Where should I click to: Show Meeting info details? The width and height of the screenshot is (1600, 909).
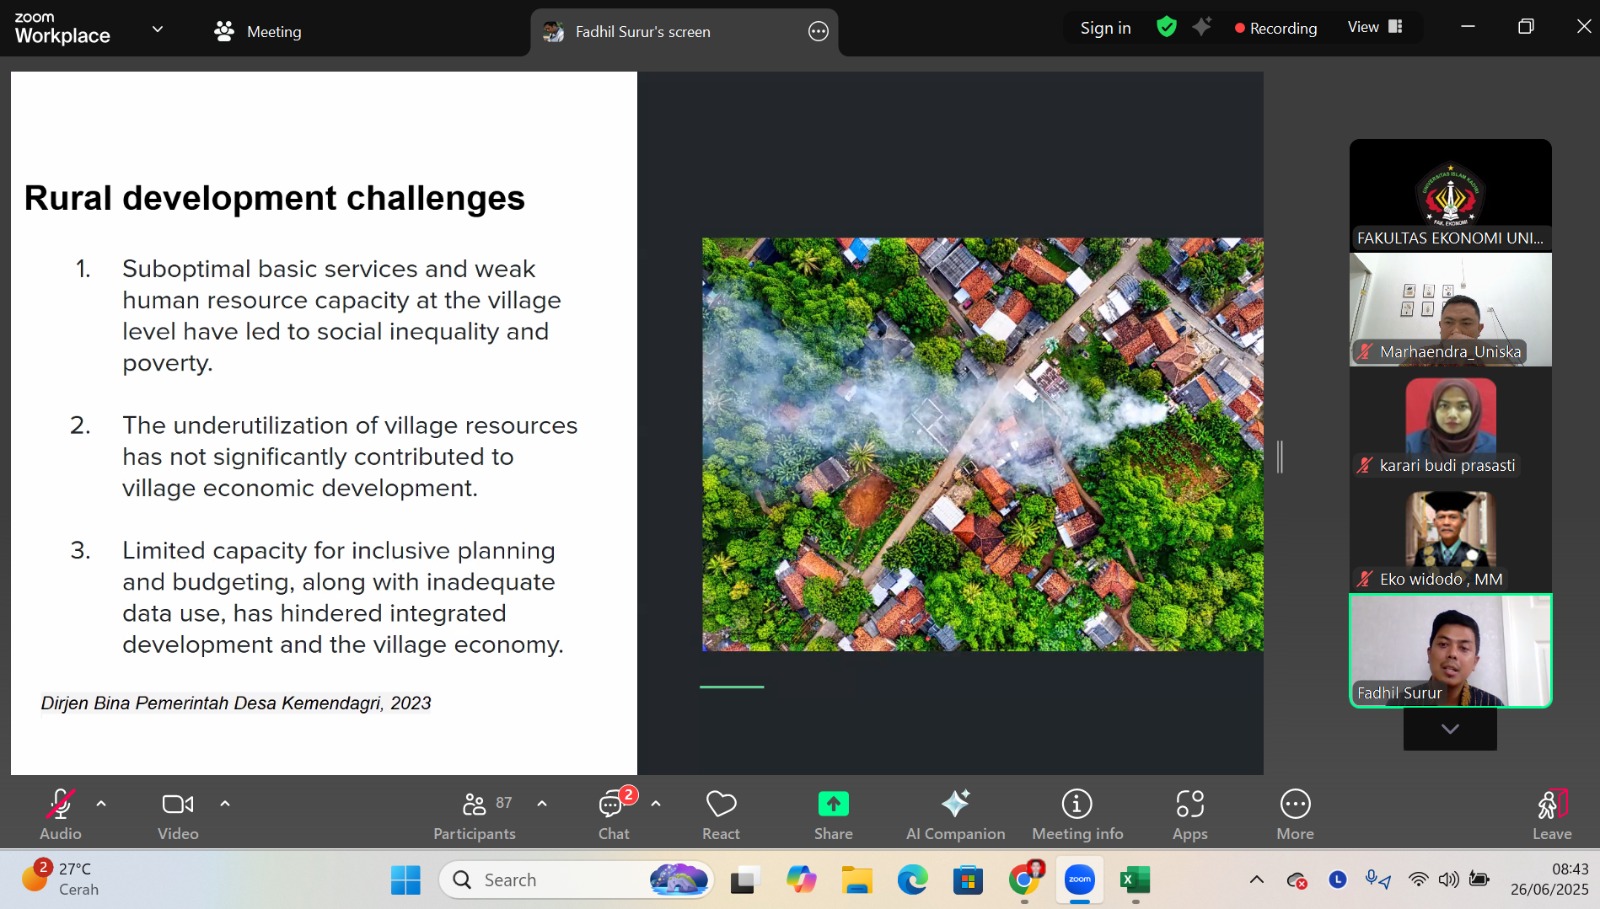[x=1077, y=814]
